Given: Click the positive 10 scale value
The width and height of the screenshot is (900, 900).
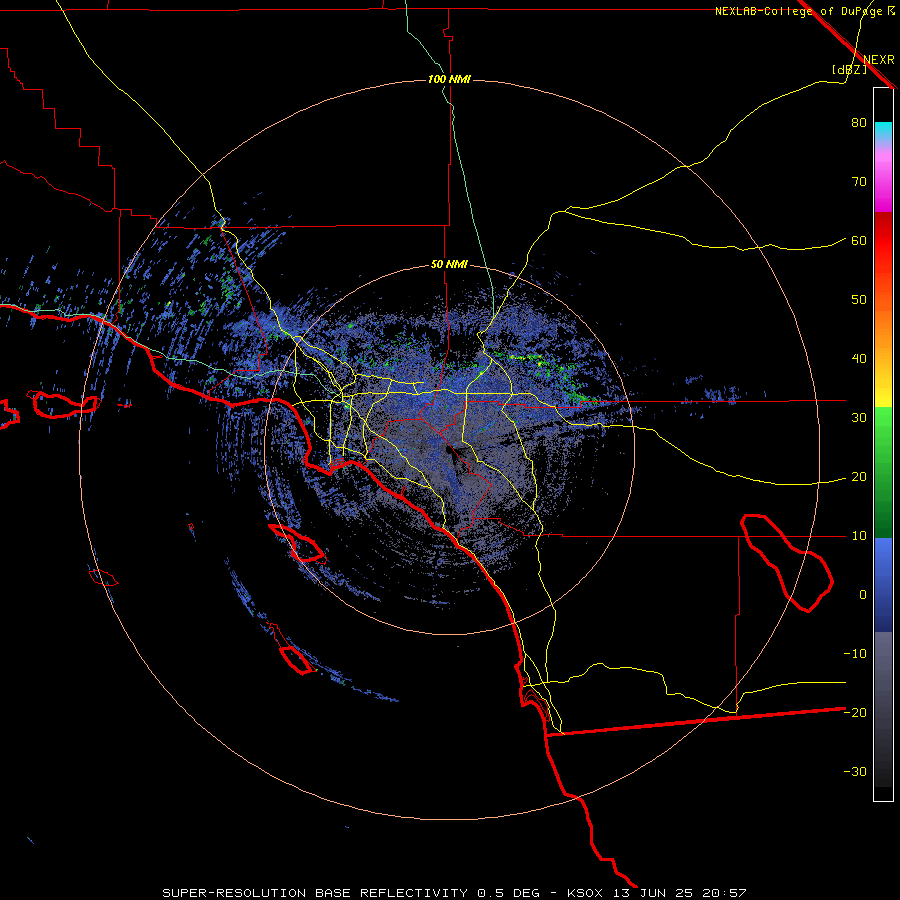Looking at the screenshot, I should 859,536.
